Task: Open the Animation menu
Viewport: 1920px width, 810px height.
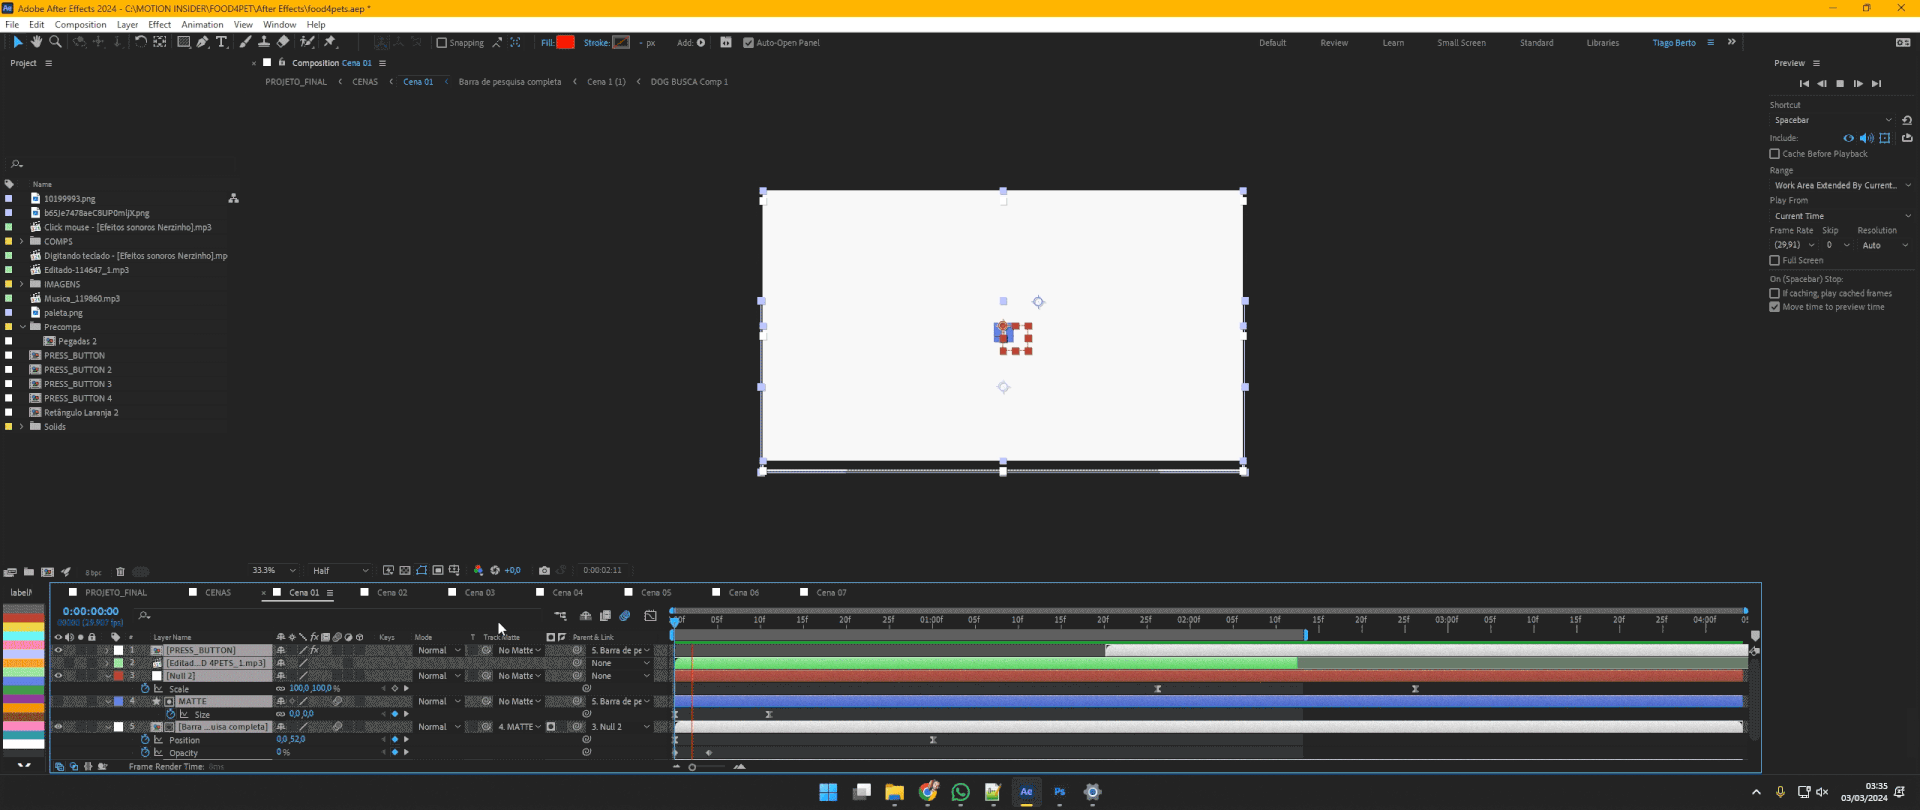Action: (x=202, y=25)
